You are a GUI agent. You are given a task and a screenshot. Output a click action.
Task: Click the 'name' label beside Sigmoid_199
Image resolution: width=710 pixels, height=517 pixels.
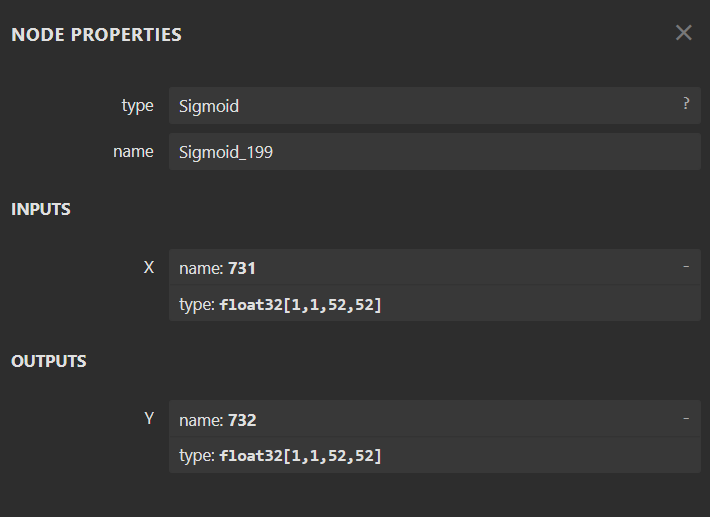[134, 151]
